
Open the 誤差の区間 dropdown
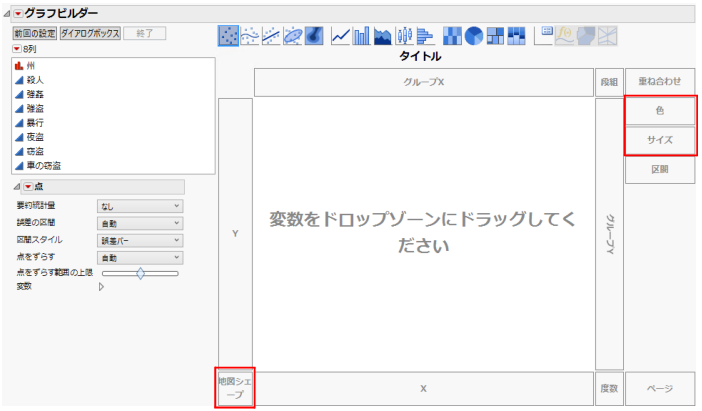(x=140, y=223)
